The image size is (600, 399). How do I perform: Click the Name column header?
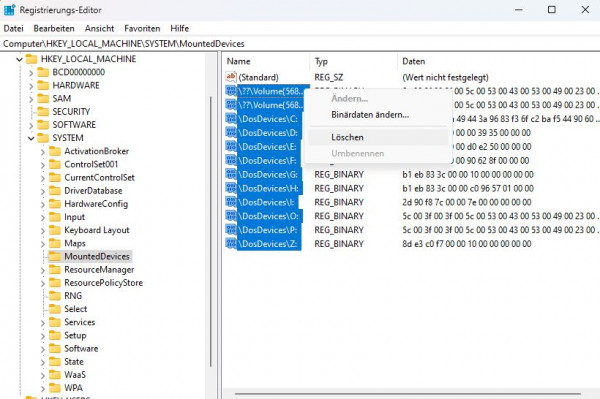pyautogui.click(x=267, y=62)
